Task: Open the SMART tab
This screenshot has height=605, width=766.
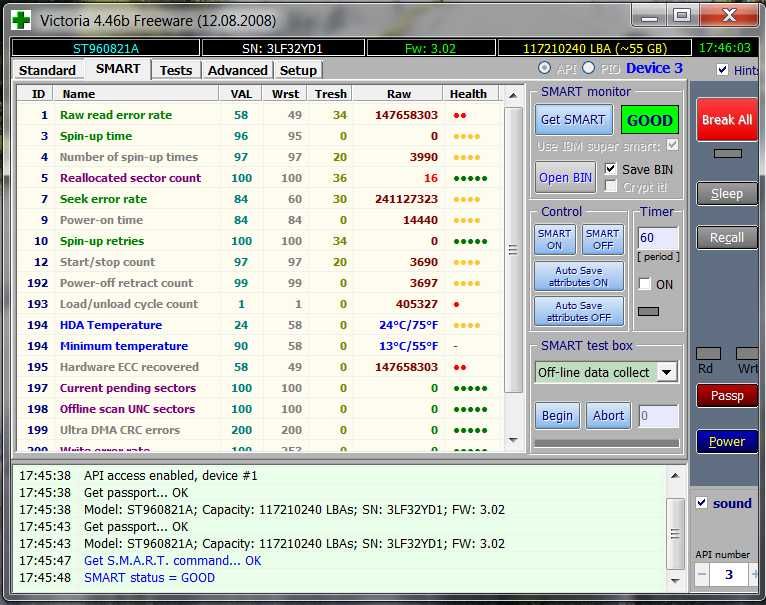Action: pos(118,69)
